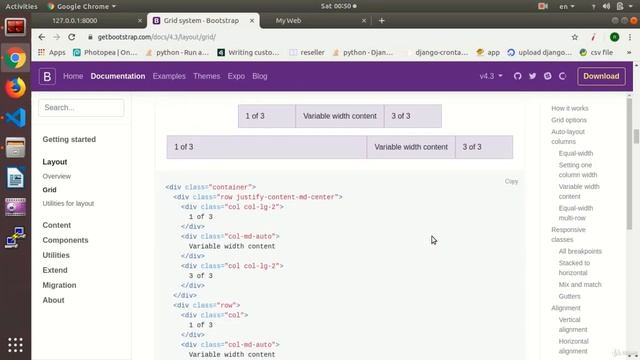Viewport: 640px width, 360px height.
Task: Click the address bar URL
Action: click(x=157, y=37)
